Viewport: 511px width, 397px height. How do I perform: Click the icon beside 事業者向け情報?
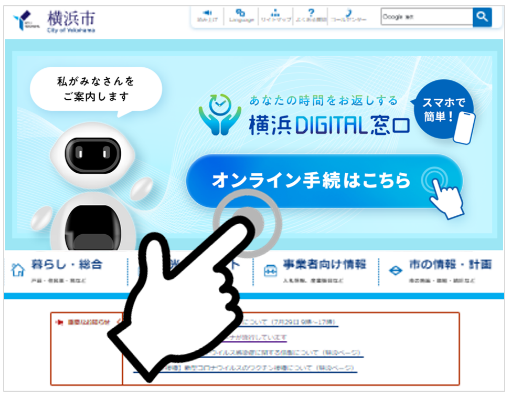pos(270,271)
